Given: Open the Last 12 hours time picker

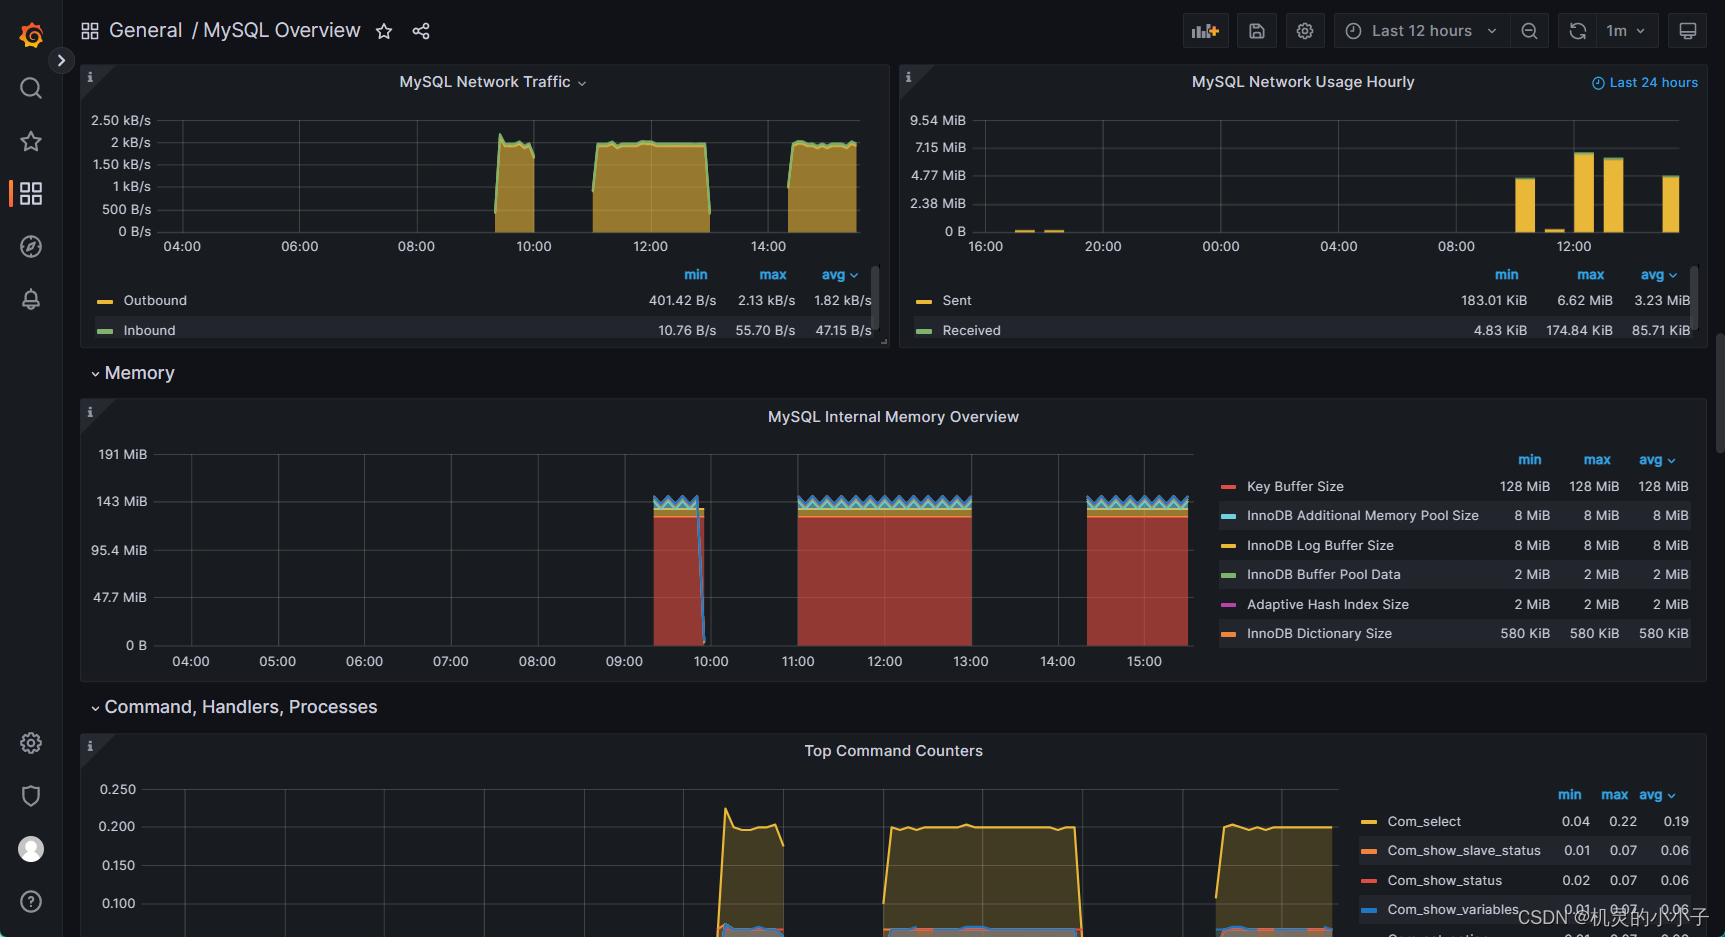Looking at the screenshot, I should tap(1422, 31).
